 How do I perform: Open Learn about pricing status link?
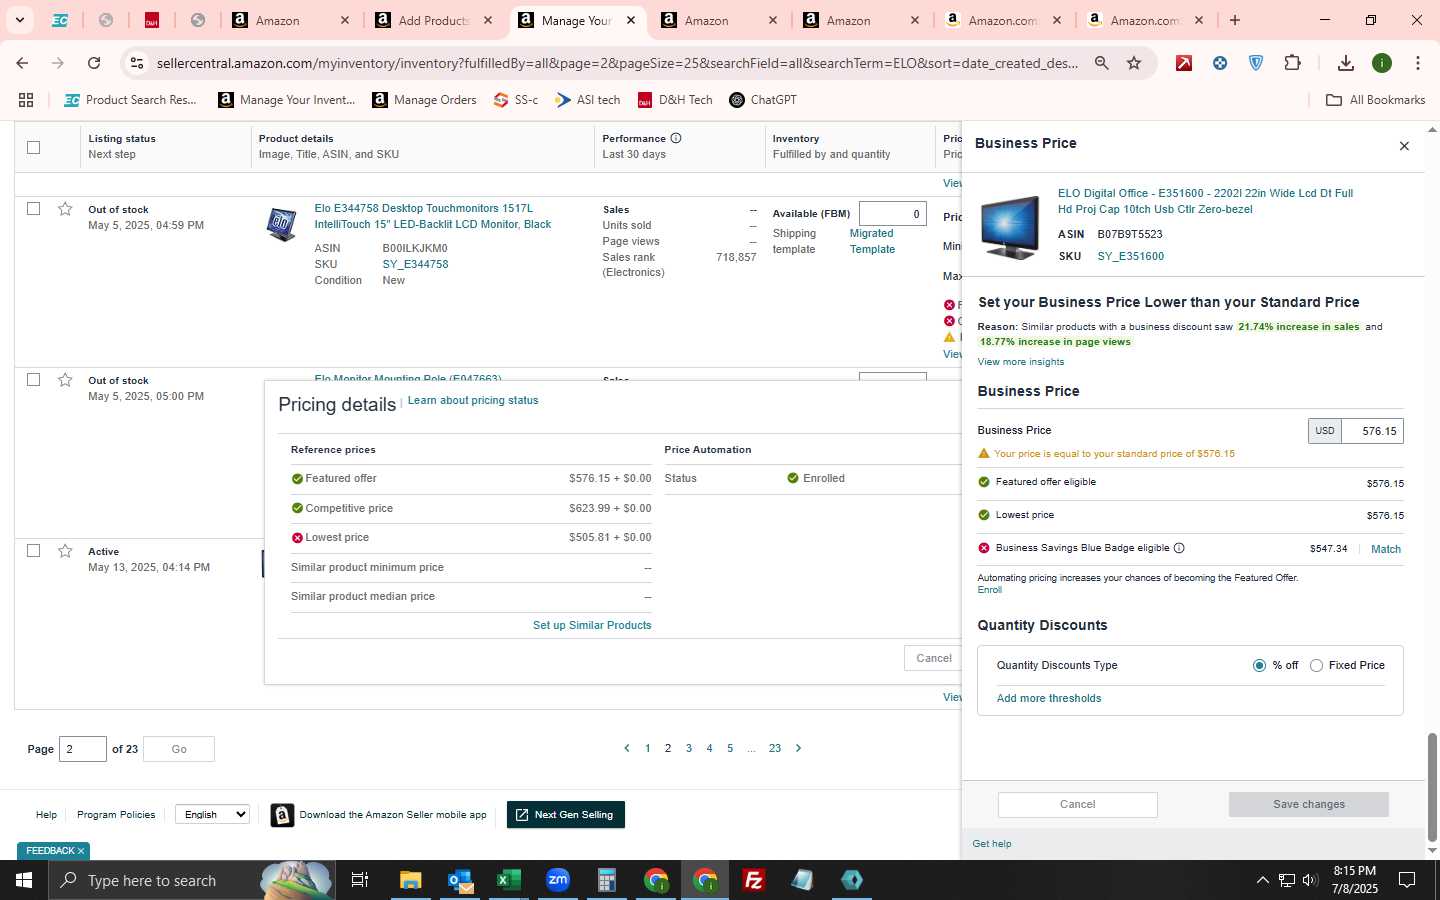pyautogui.click(x=473, y=400)
